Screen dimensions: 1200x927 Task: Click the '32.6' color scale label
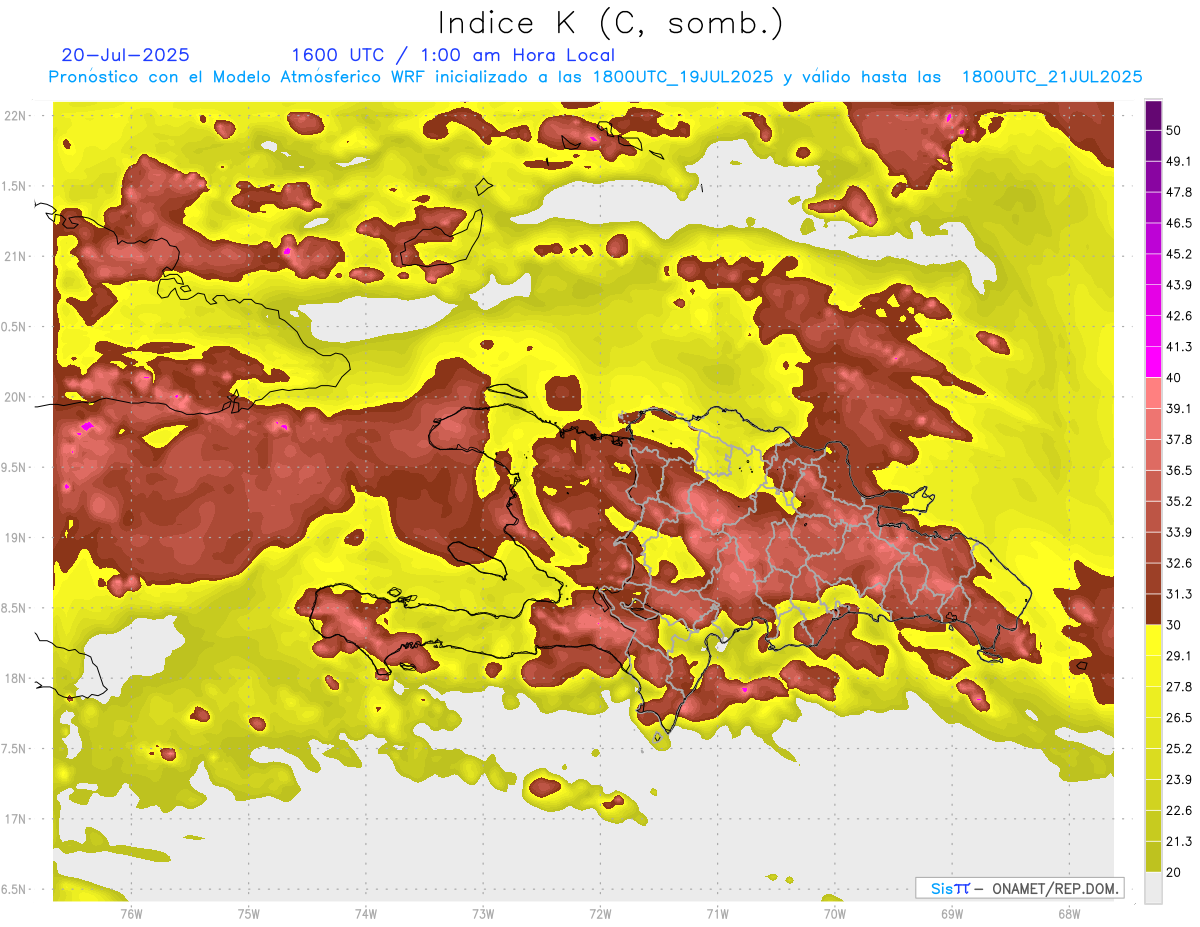pyautogui.click(x=1178, y=563)
